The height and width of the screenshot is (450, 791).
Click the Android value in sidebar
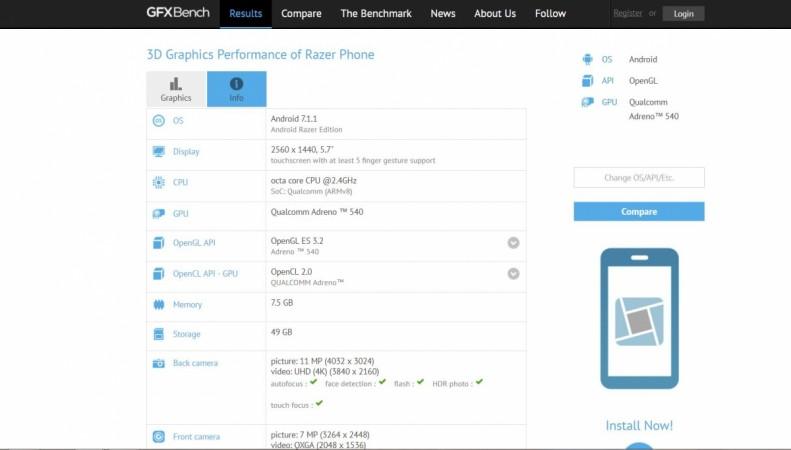tap(643, 60)
